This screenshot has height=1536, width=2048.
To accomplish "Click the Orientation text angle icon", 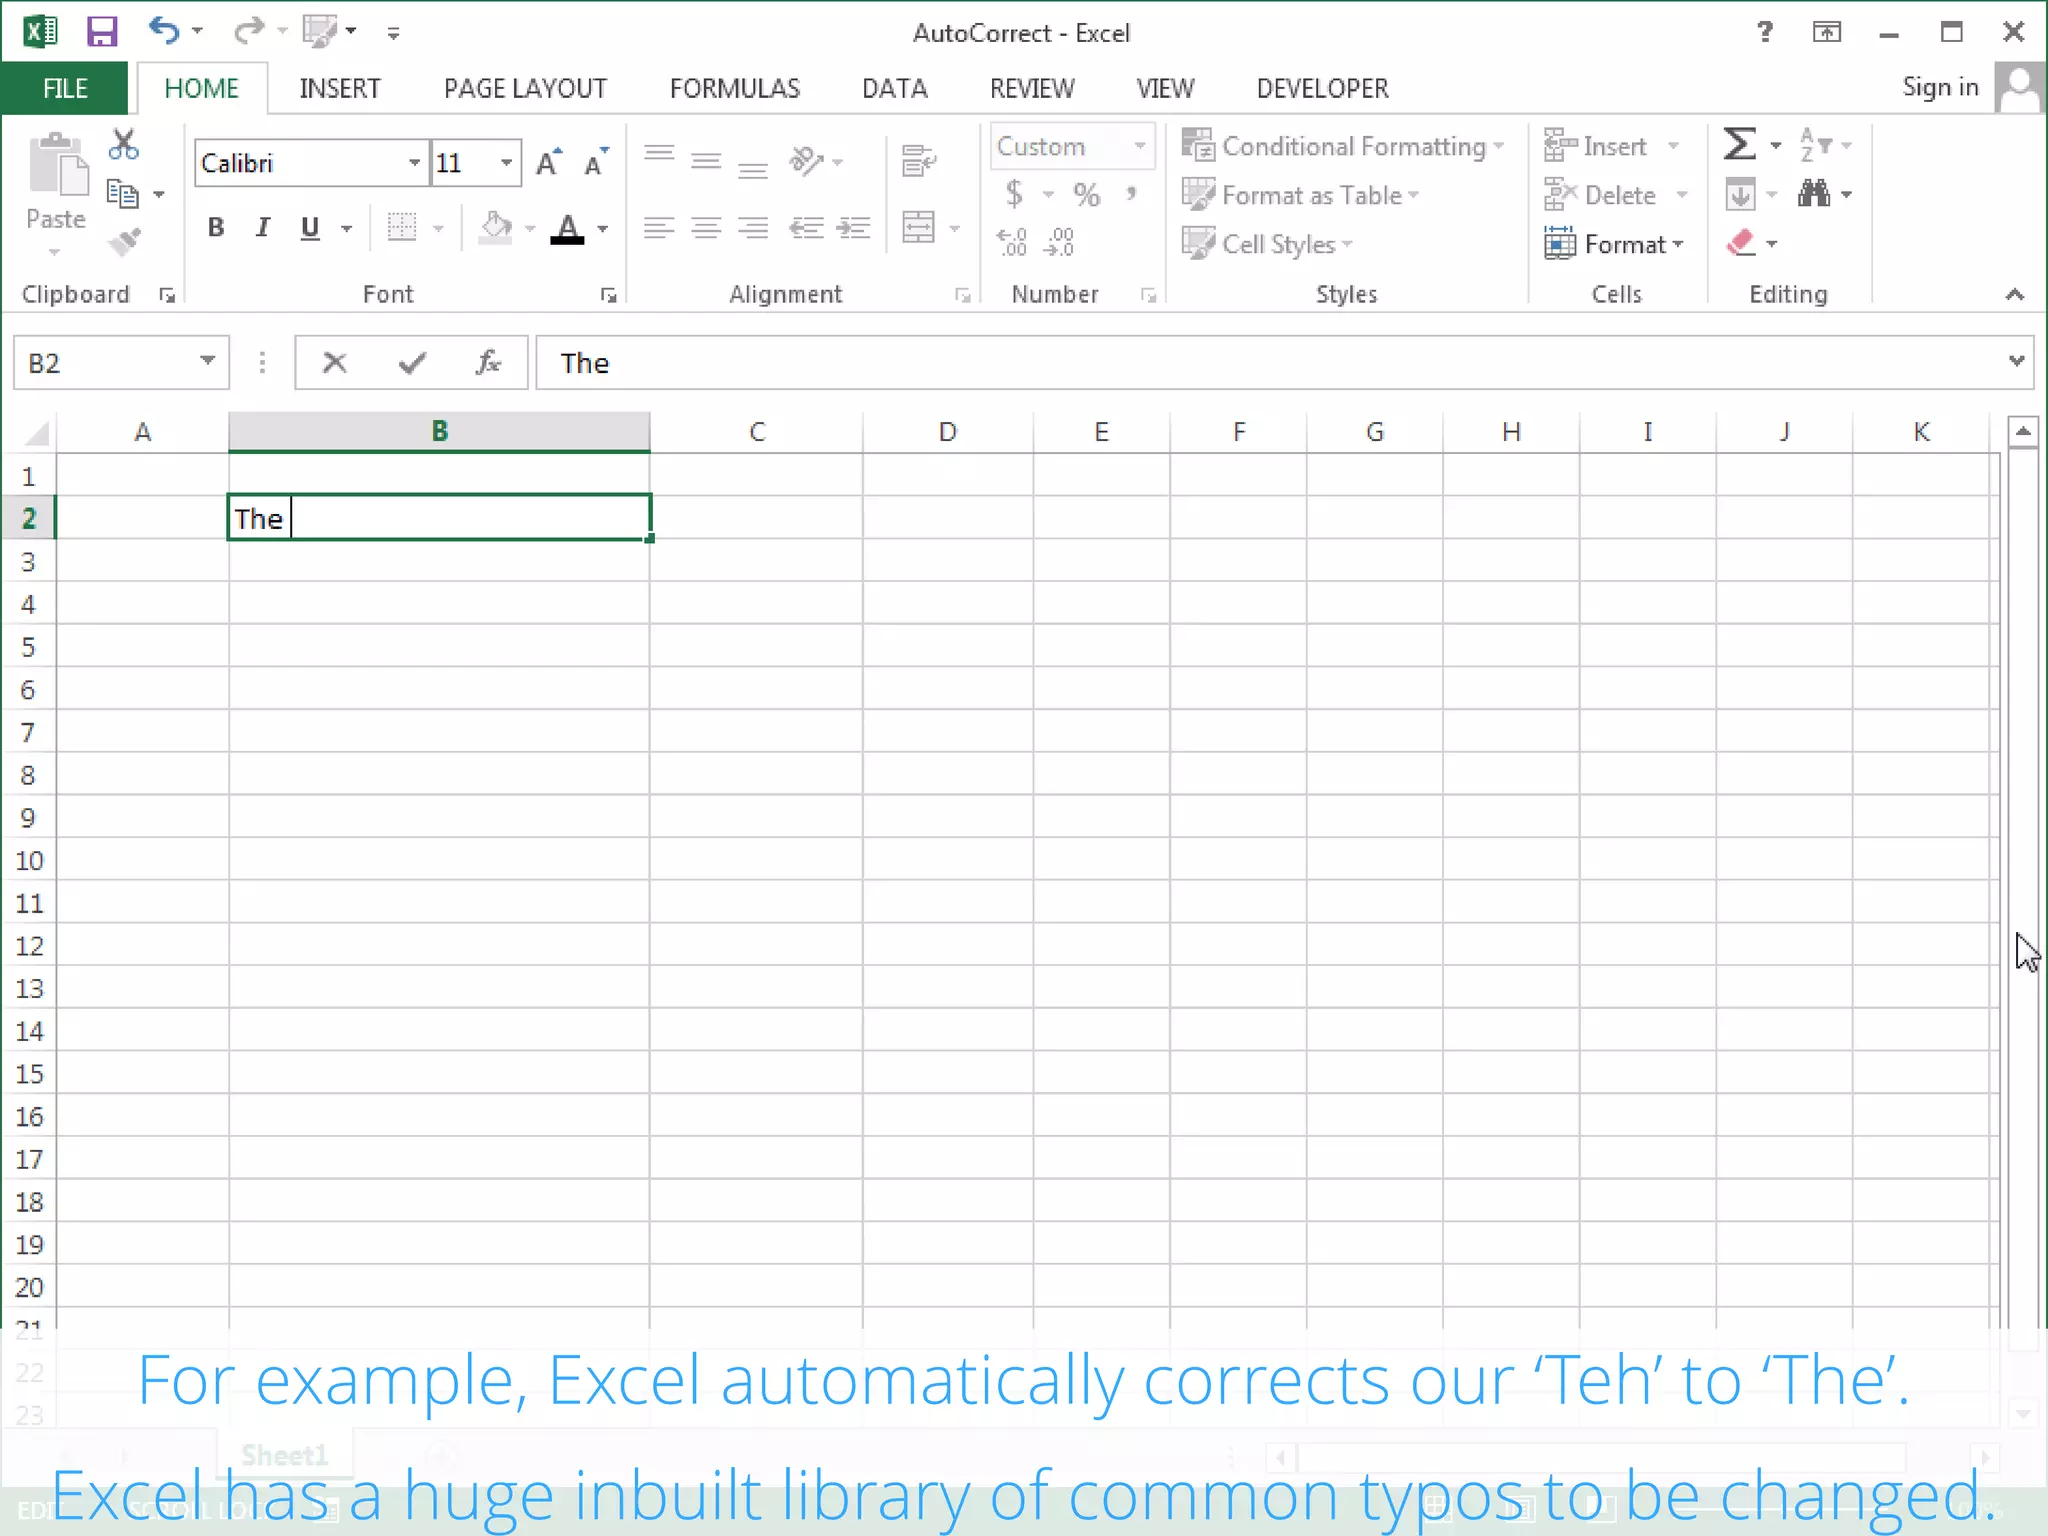I will [806, 160].
